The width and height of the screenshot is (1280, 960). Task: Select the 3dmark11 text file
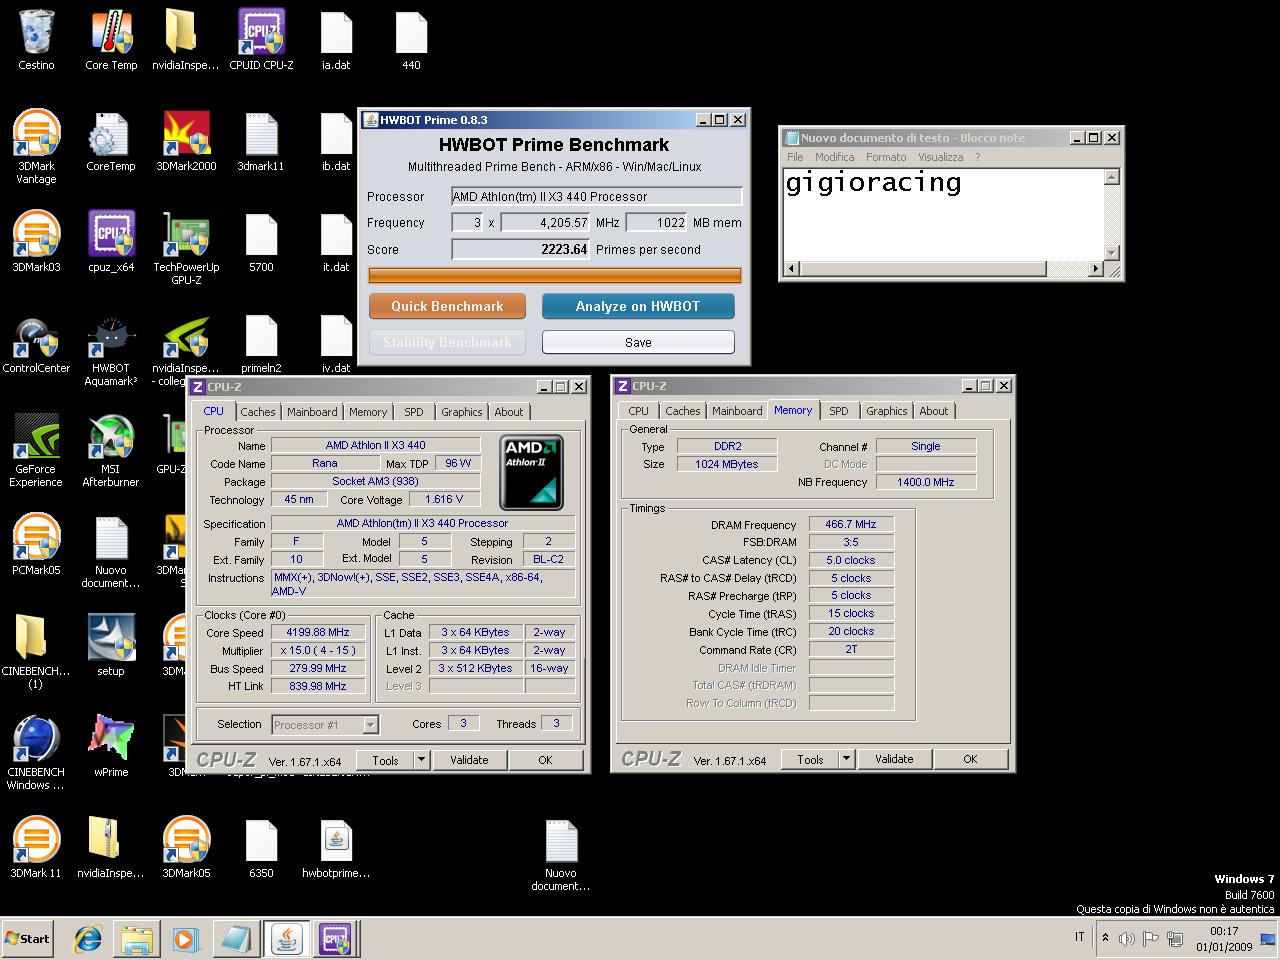pos(261,141)
